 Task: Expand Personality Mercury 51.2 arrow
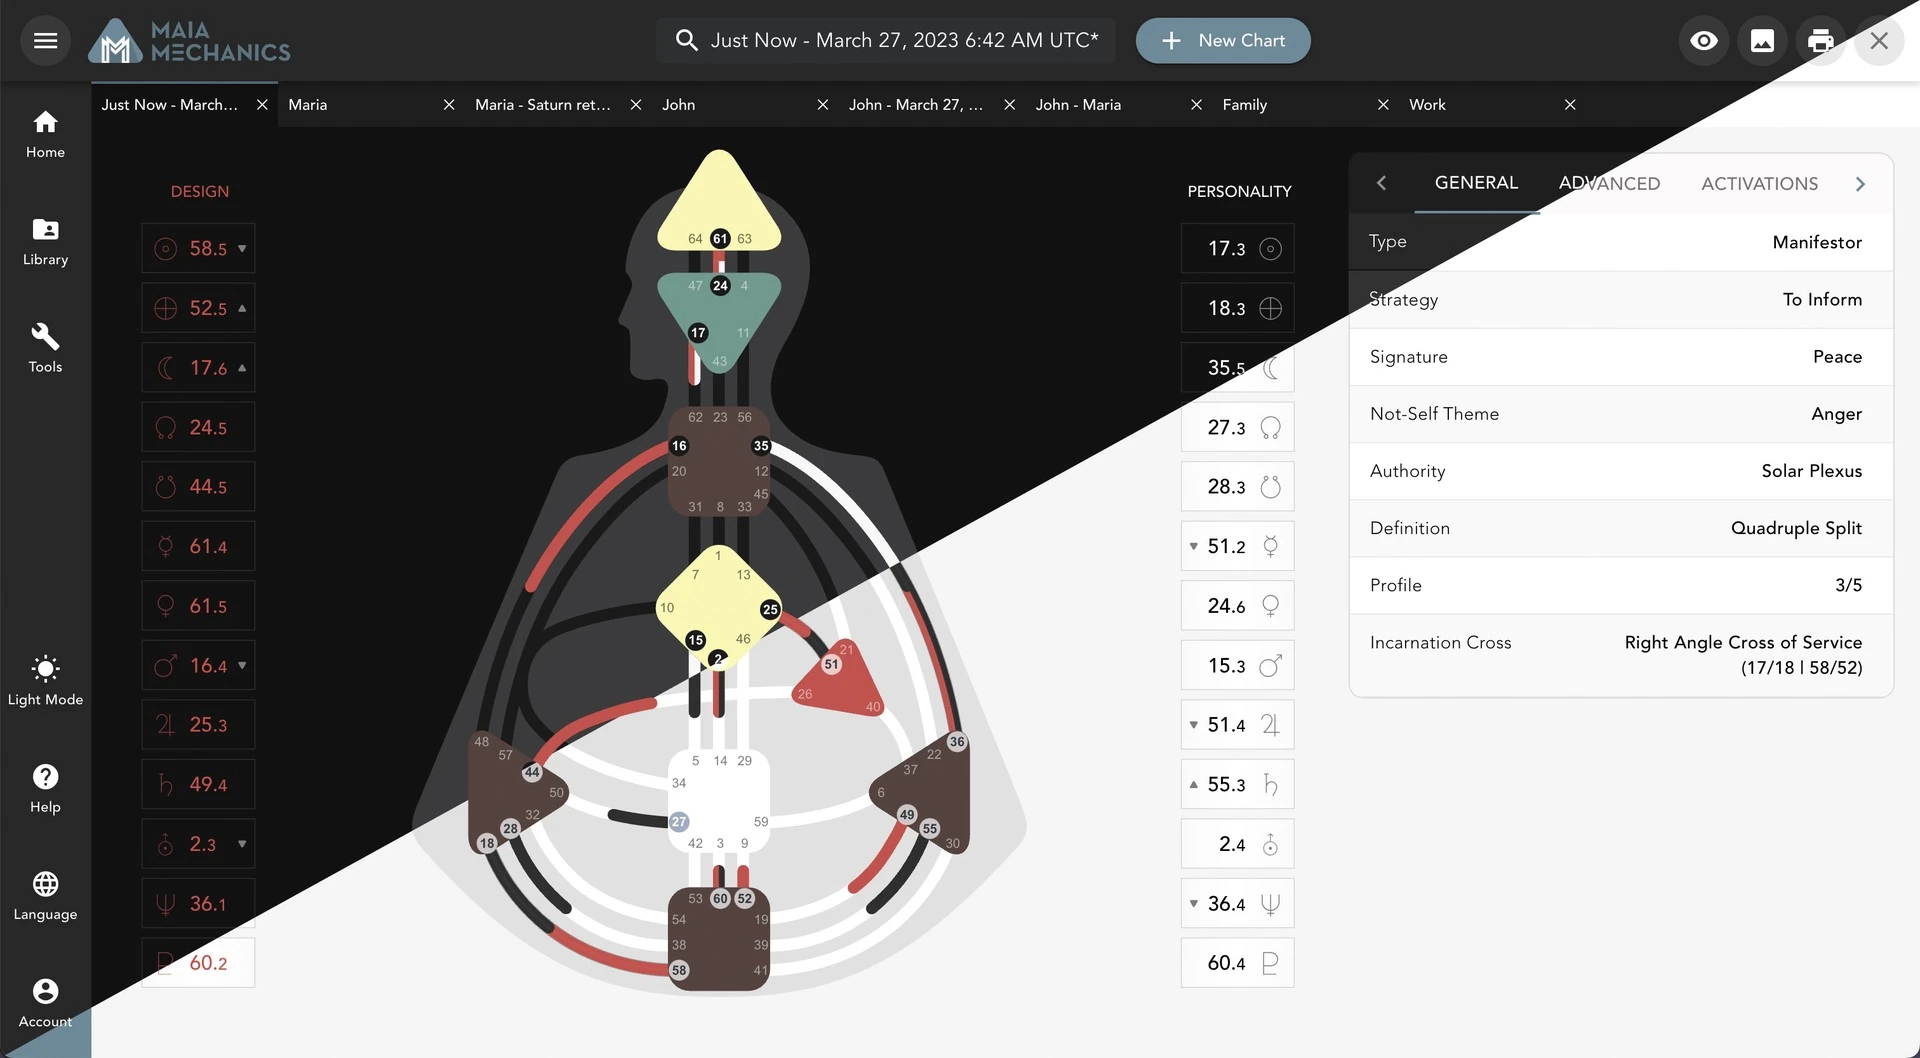[x=1193, y=547]
